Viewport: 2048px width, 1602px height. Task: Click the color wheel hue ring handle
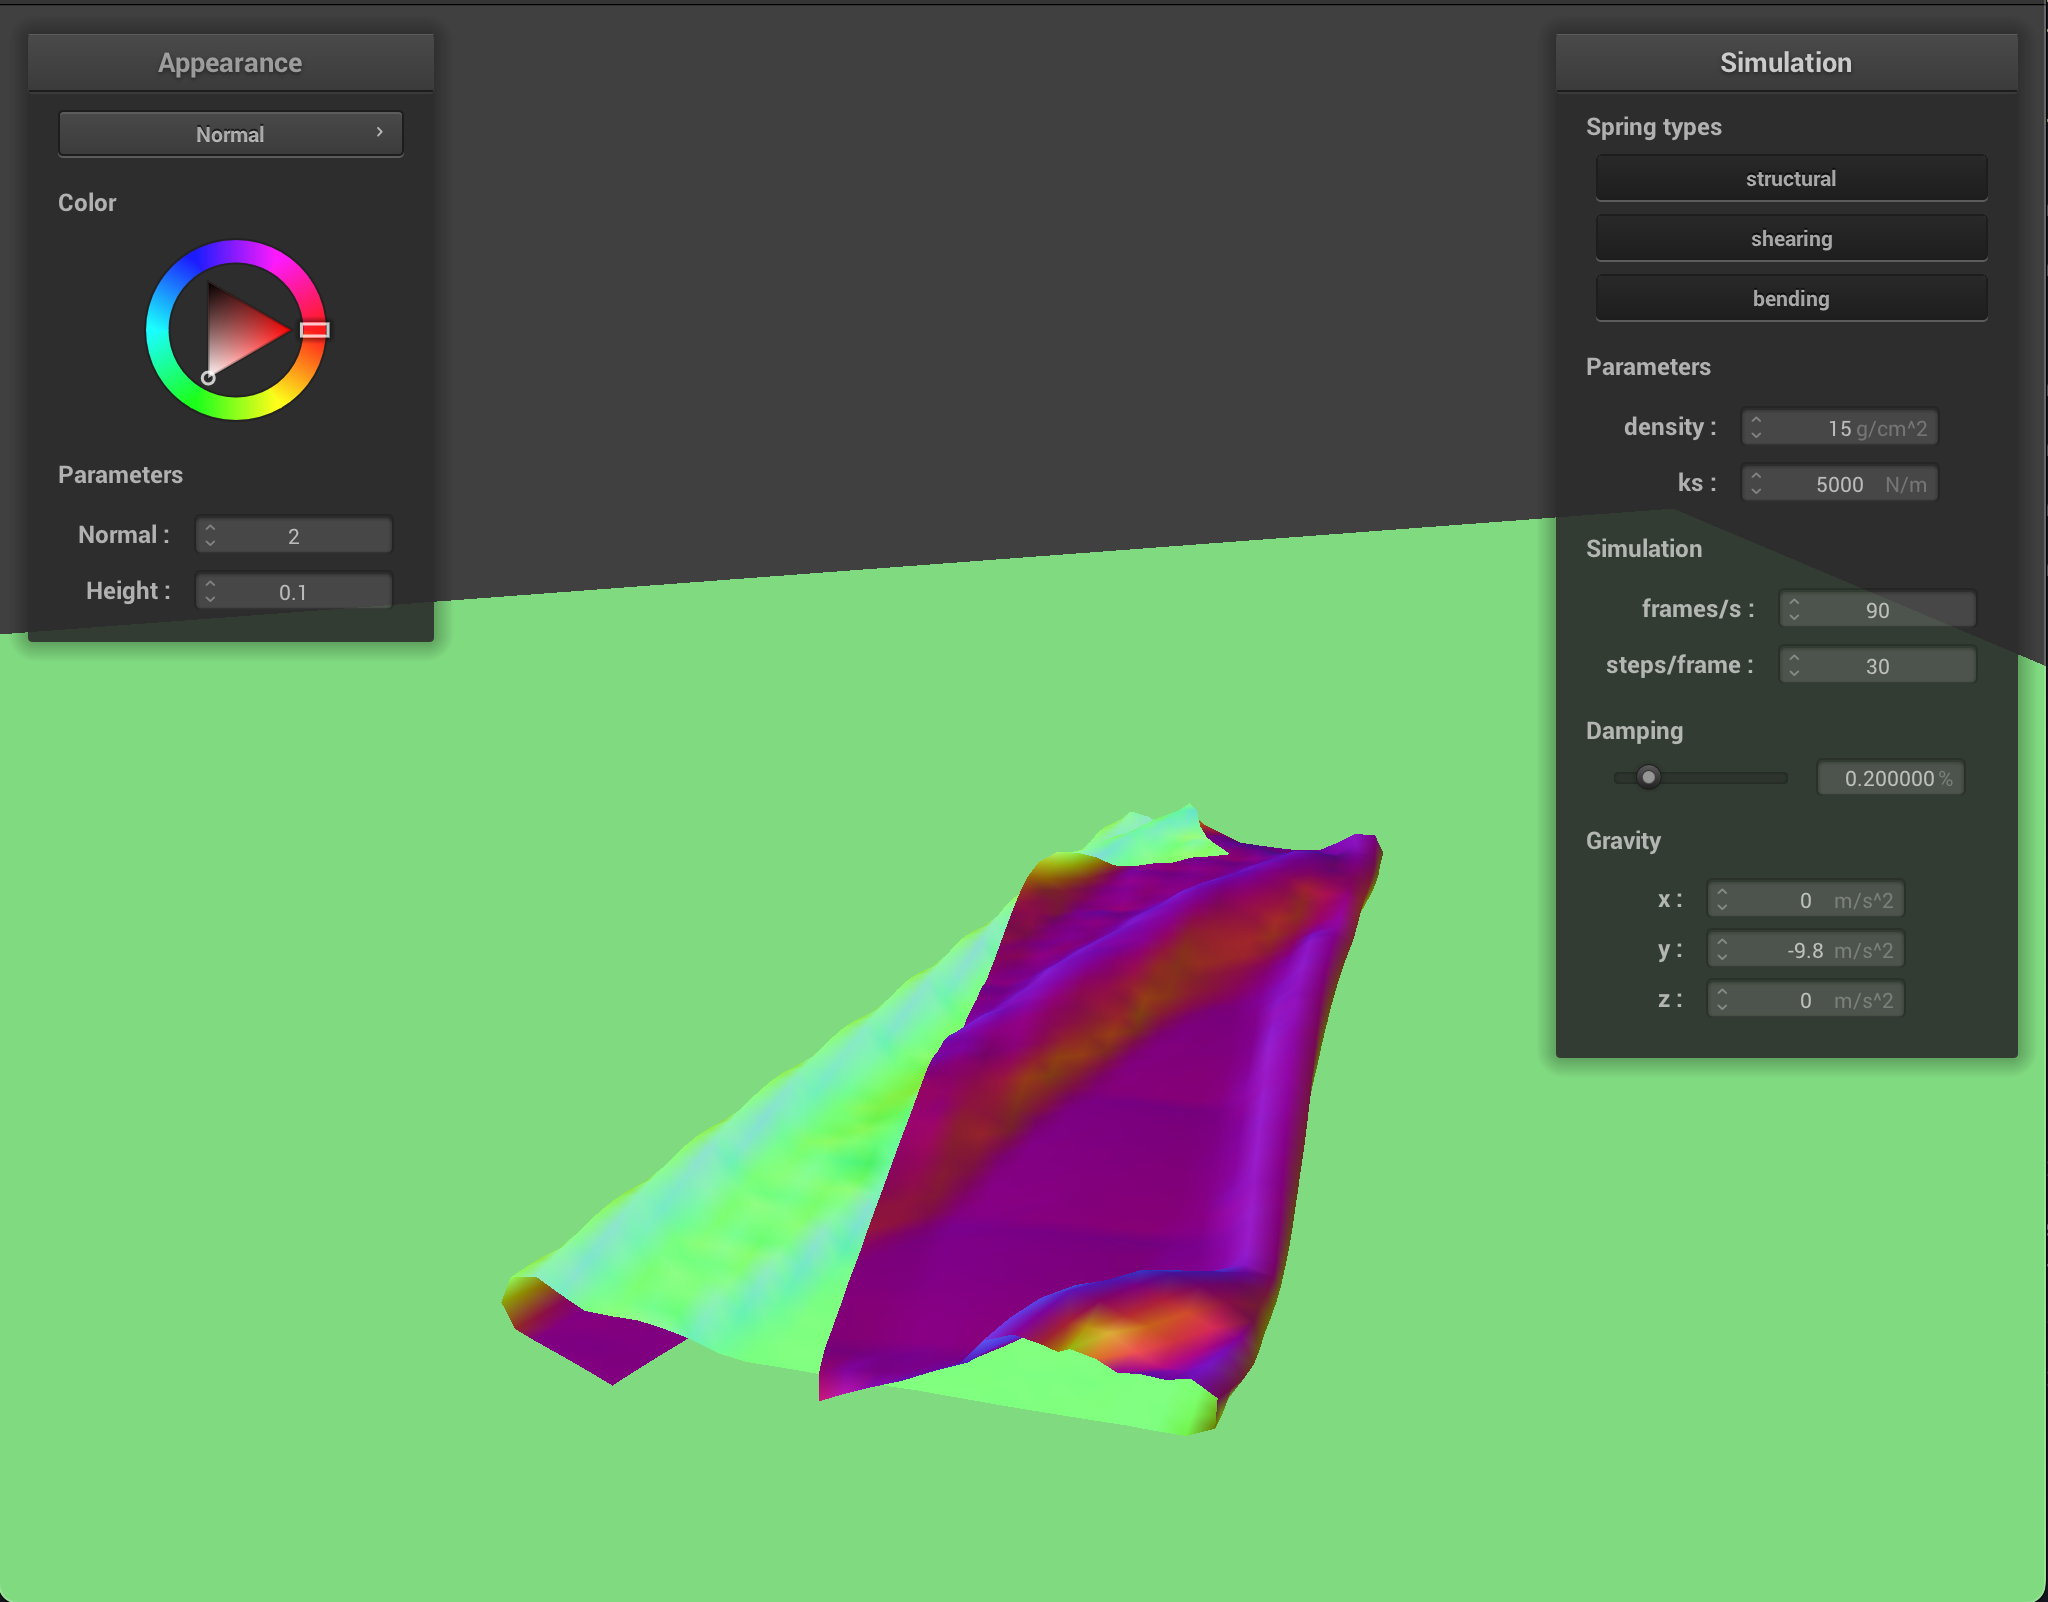tap(315, 330)
